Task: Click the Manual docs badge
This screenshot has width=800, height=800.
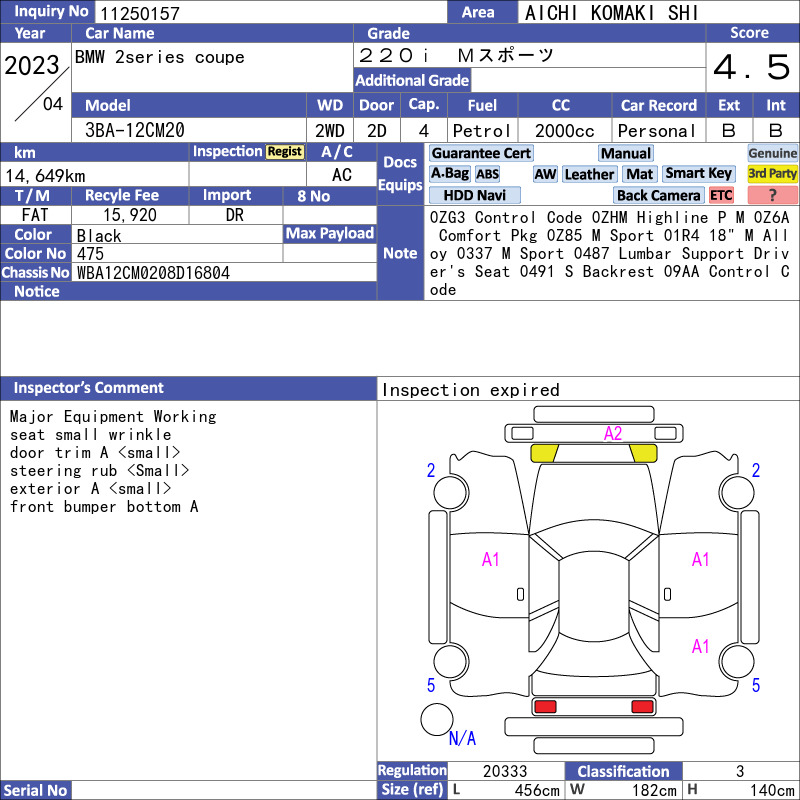Action: point(626,153)
